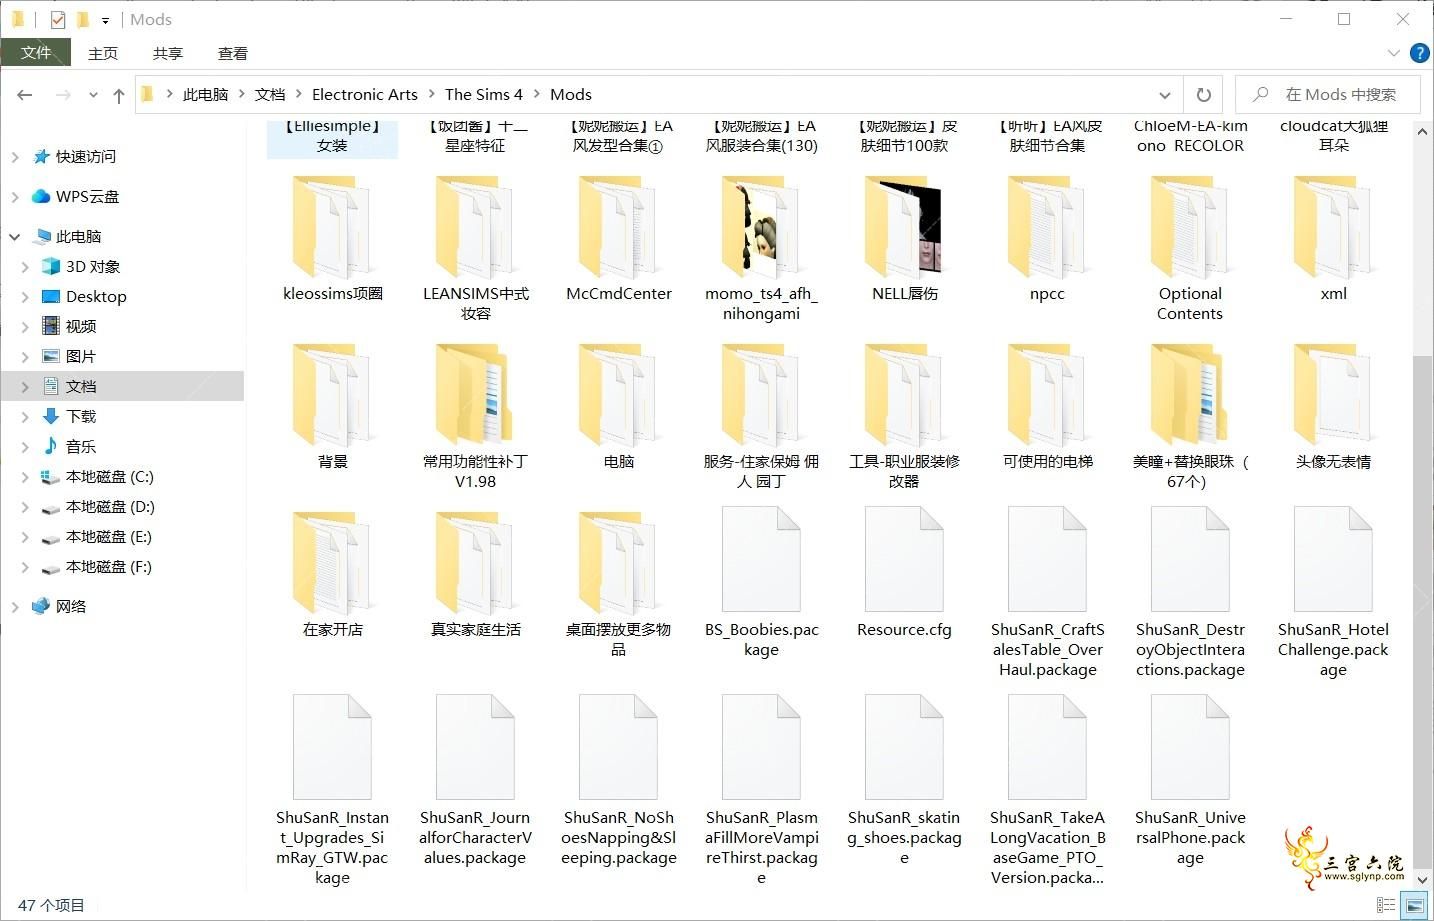The height and width of the screenshot is (921, 1434).
Task: Expand the 本地磁盘 (C:) tree node
Action: point(25,477)
